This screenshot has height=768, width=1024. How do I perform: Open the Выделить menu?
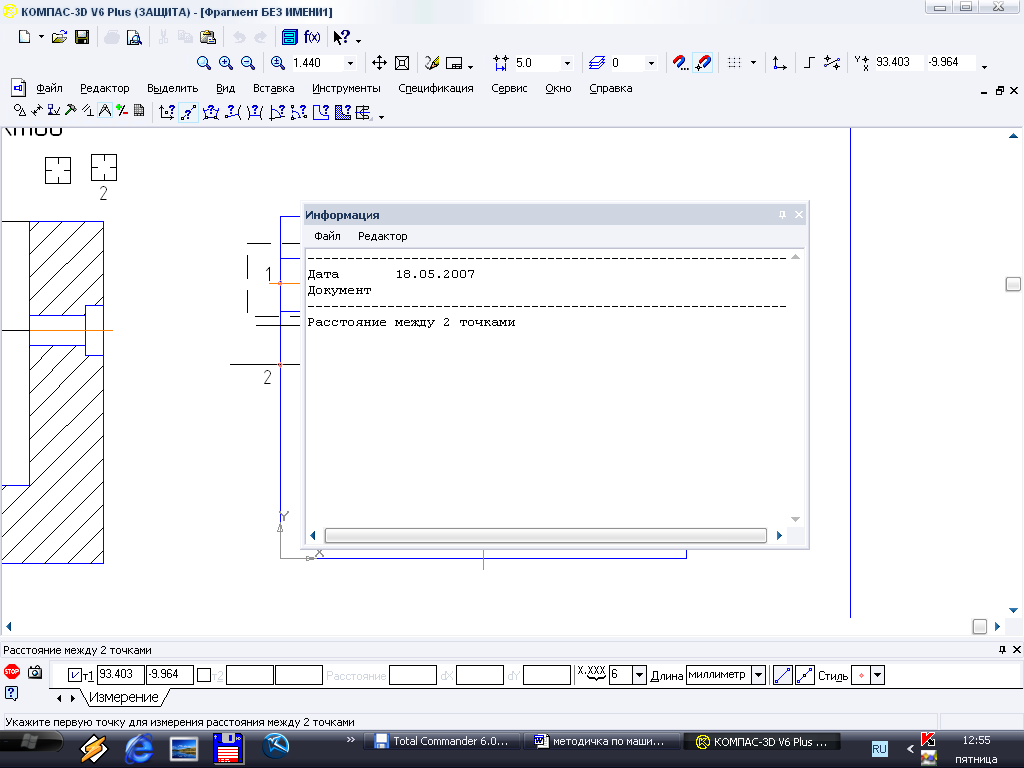172,88
